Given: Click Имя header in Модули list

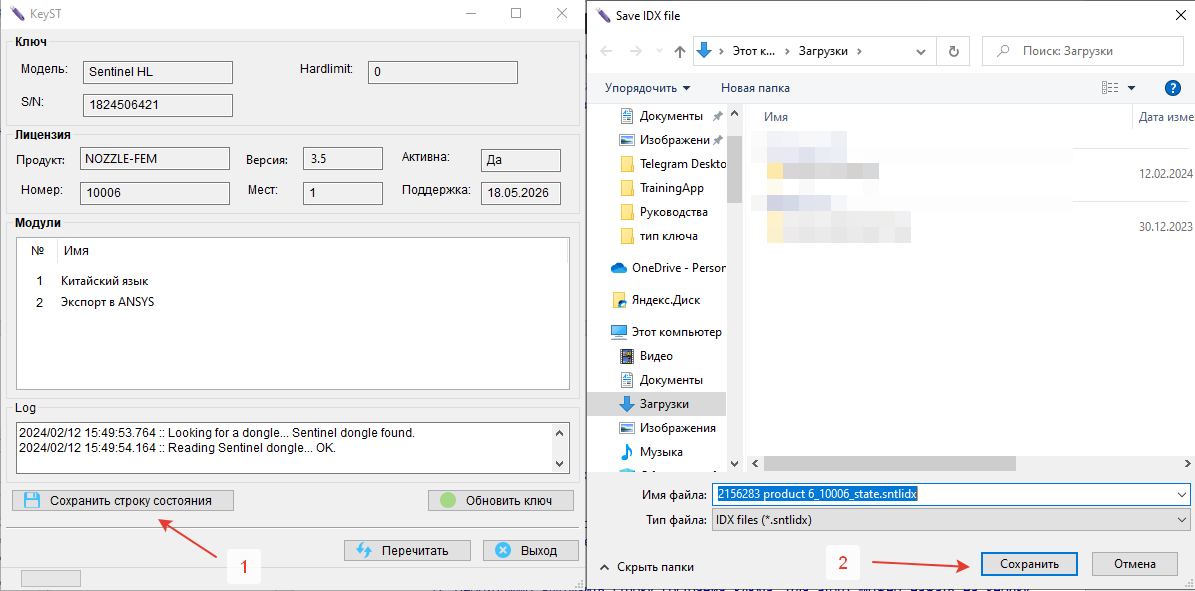Looking at the screenshot, I should coord(75,250).
